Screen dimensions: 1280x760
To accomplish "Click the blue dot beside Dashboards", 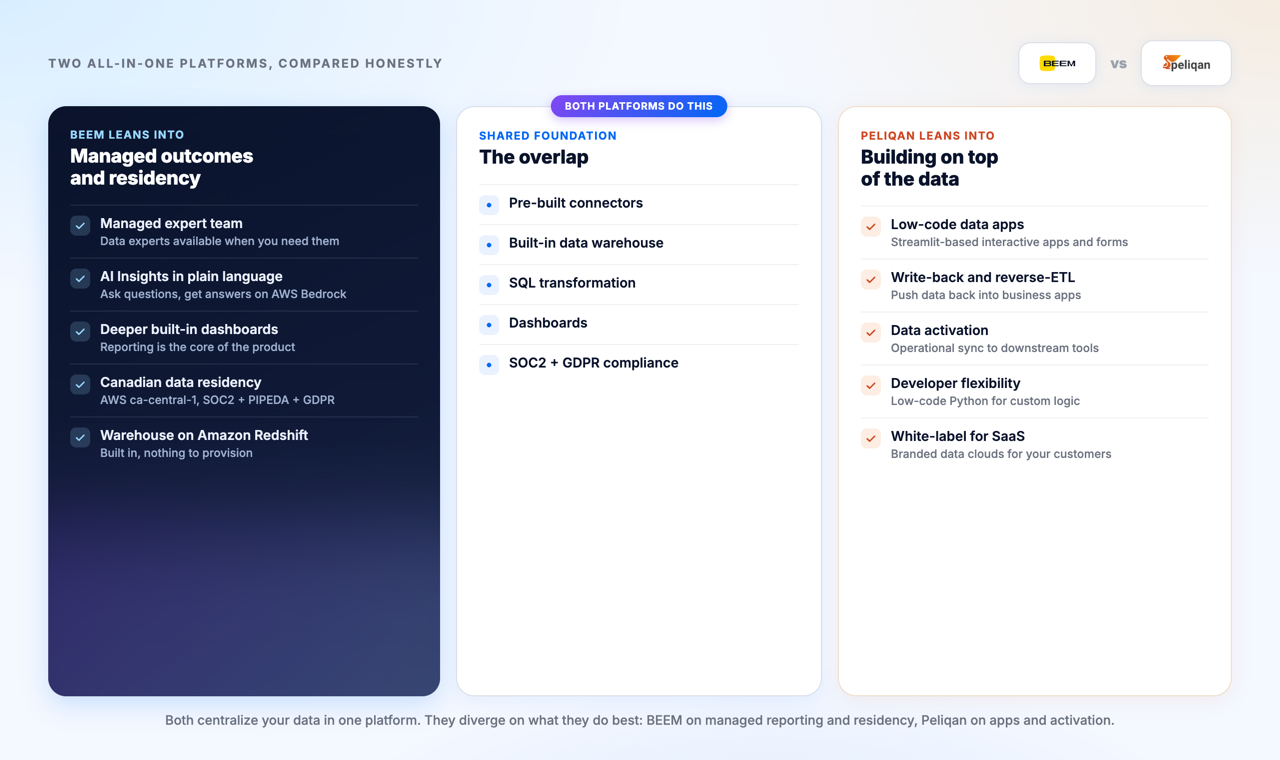I will coord(489,325).
